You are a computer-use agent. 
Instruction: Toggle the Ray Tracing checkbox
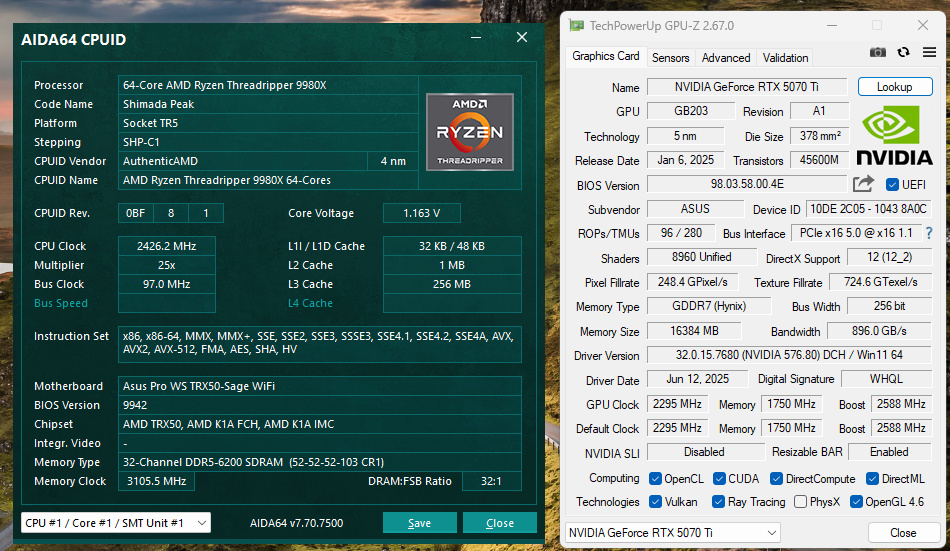(719, 501)
